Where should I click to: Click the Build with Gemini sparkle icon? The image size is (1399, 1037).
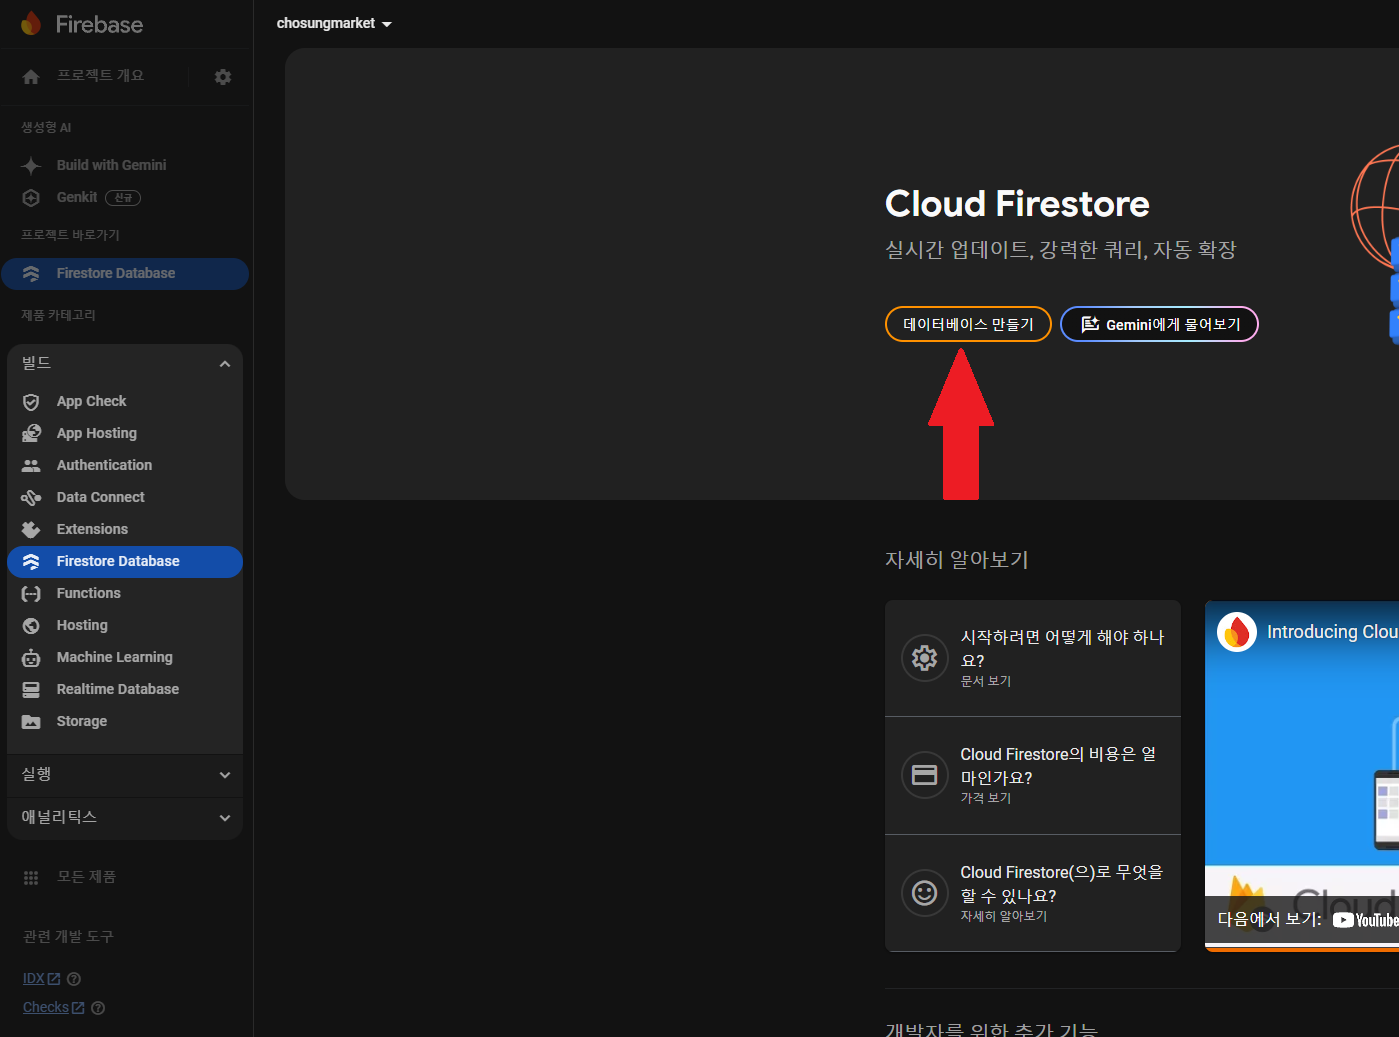(31, 165)
